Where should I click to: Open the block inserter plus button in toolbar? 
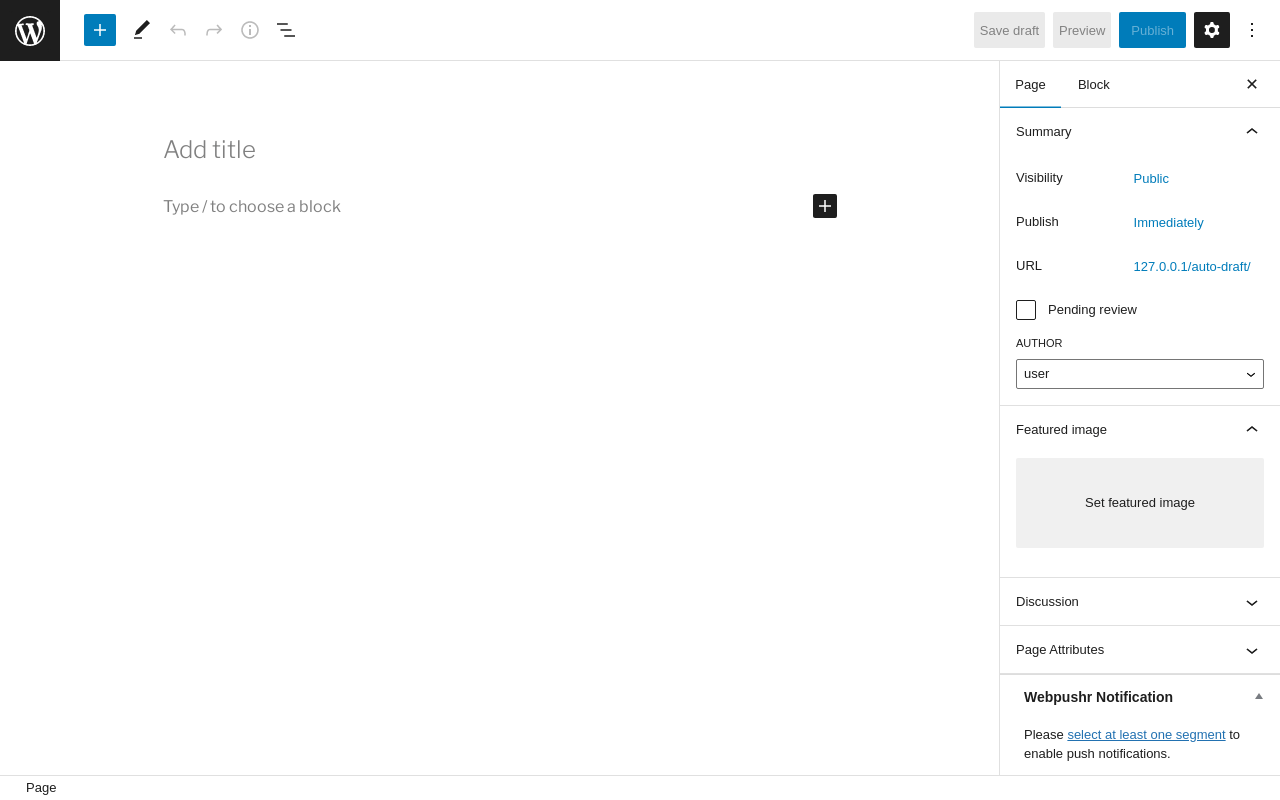[x=100, y=30]
